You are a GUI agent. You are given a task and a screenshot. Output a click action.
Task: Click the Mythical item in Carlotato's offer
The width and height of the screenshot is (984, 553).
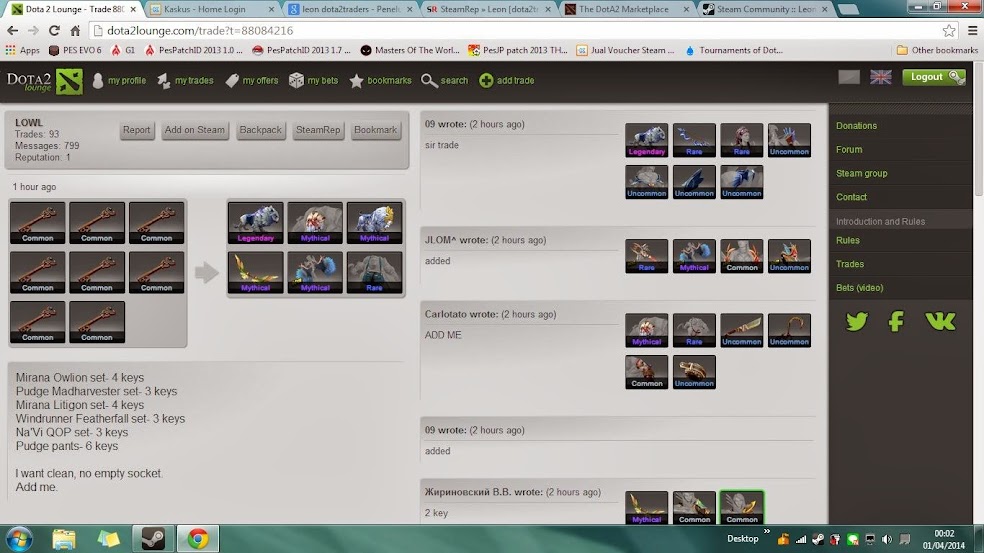point(646,330)
